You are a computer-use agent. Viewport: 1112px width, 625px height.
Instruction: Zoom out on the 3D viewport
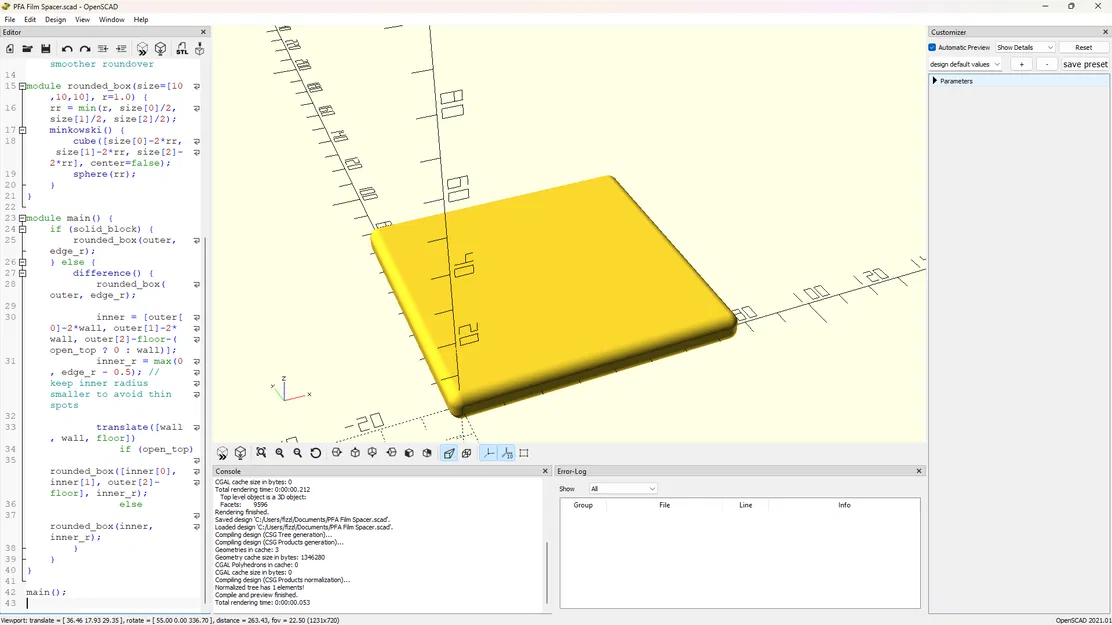click(298, 453)
